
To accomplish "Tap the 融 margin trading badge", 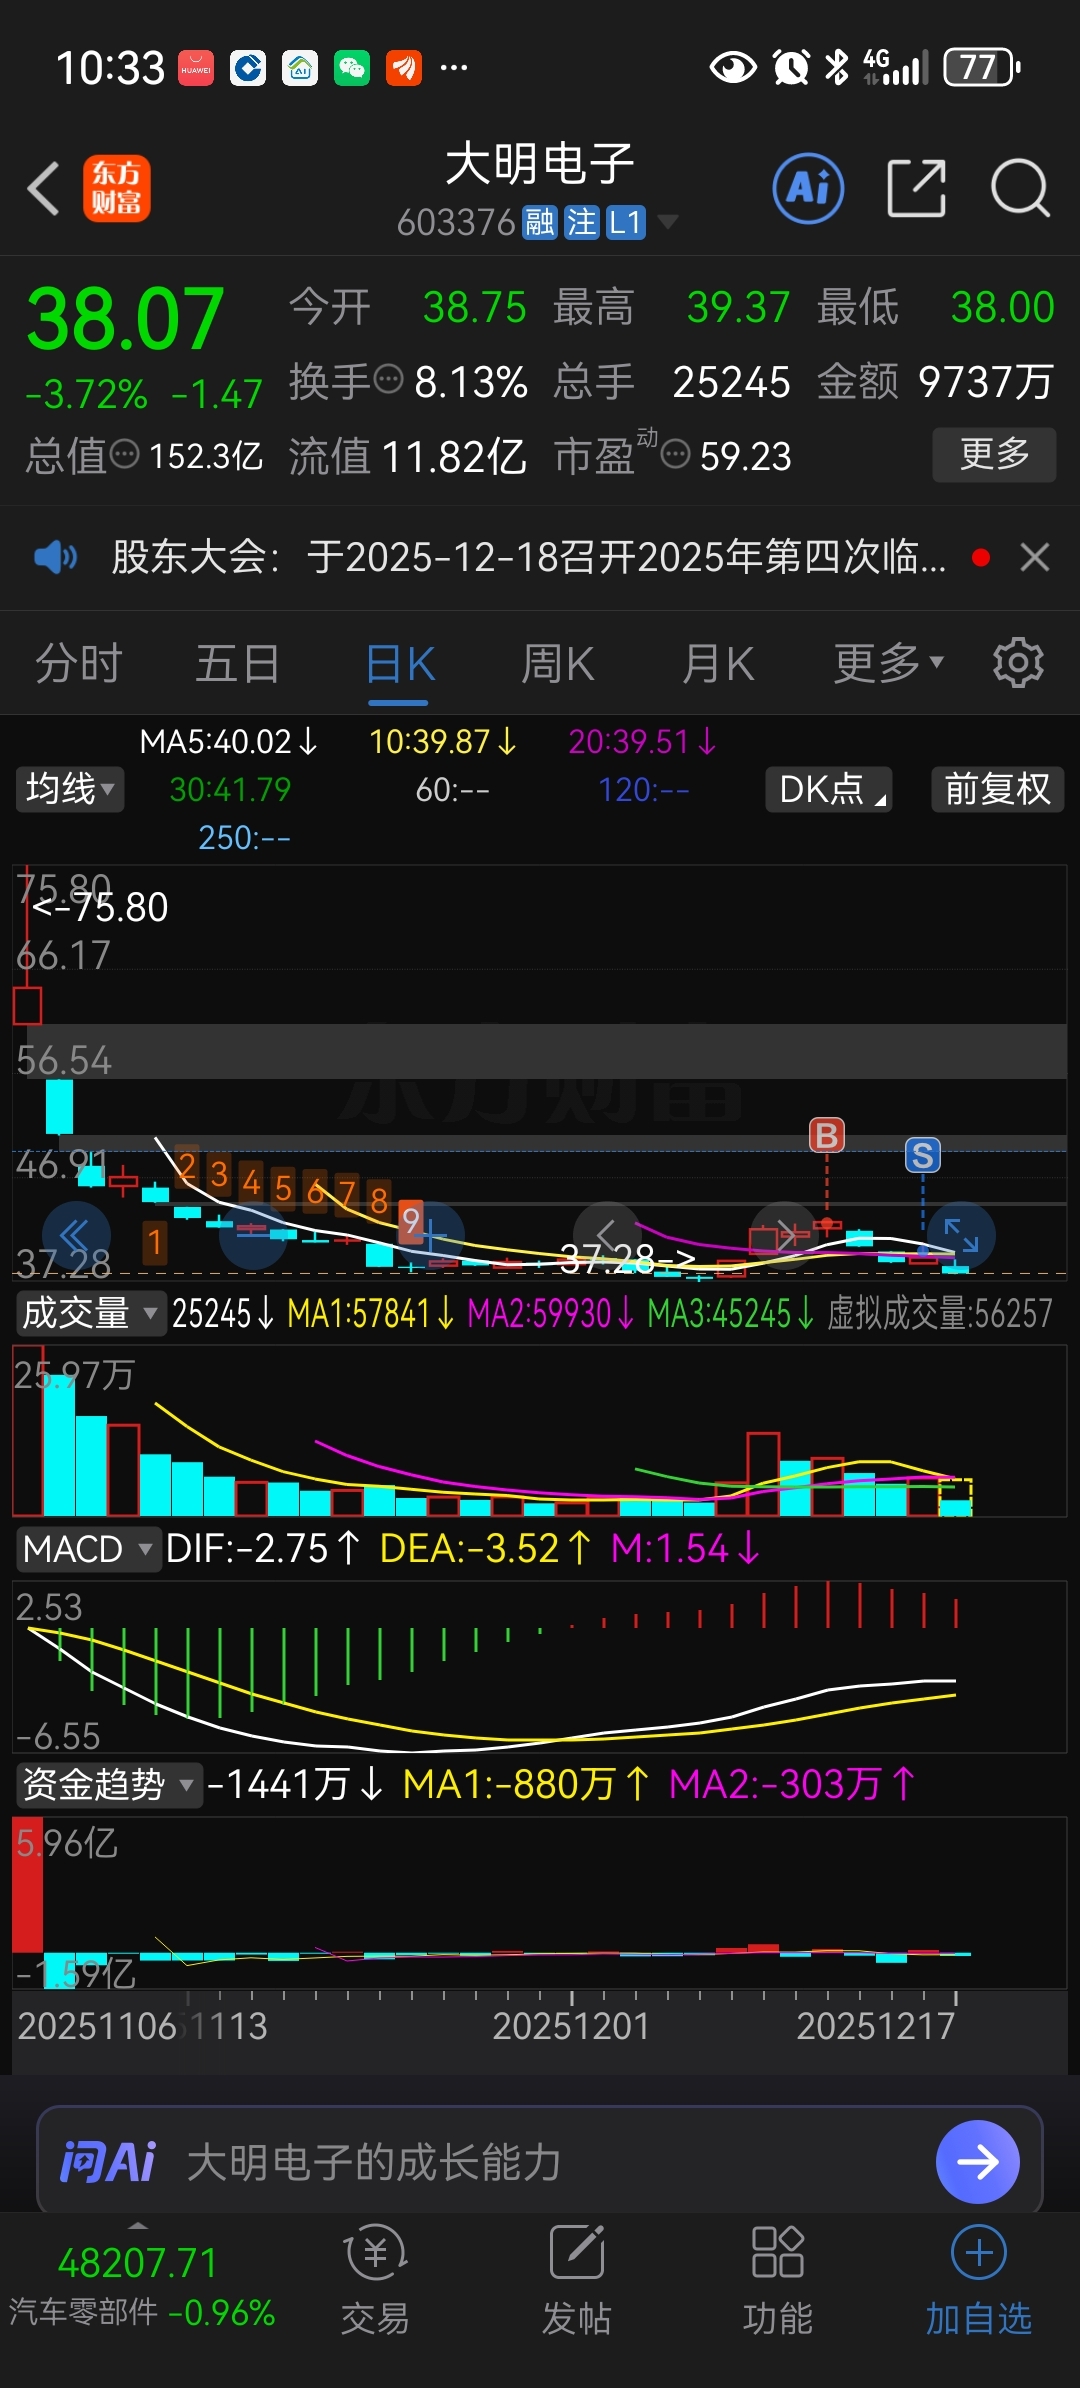I will tap(540, 222).
